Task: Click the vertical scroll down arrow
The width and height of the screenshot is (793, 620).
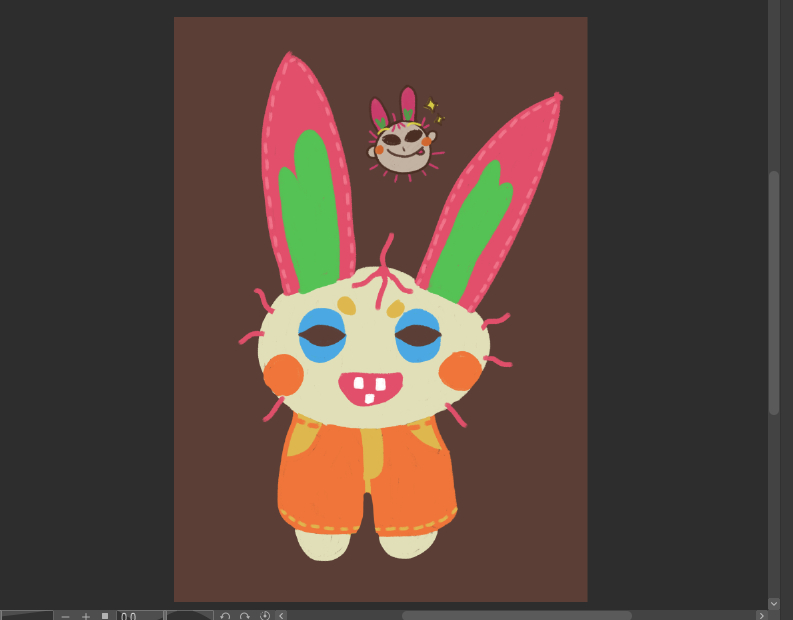Action: [773, 603]
